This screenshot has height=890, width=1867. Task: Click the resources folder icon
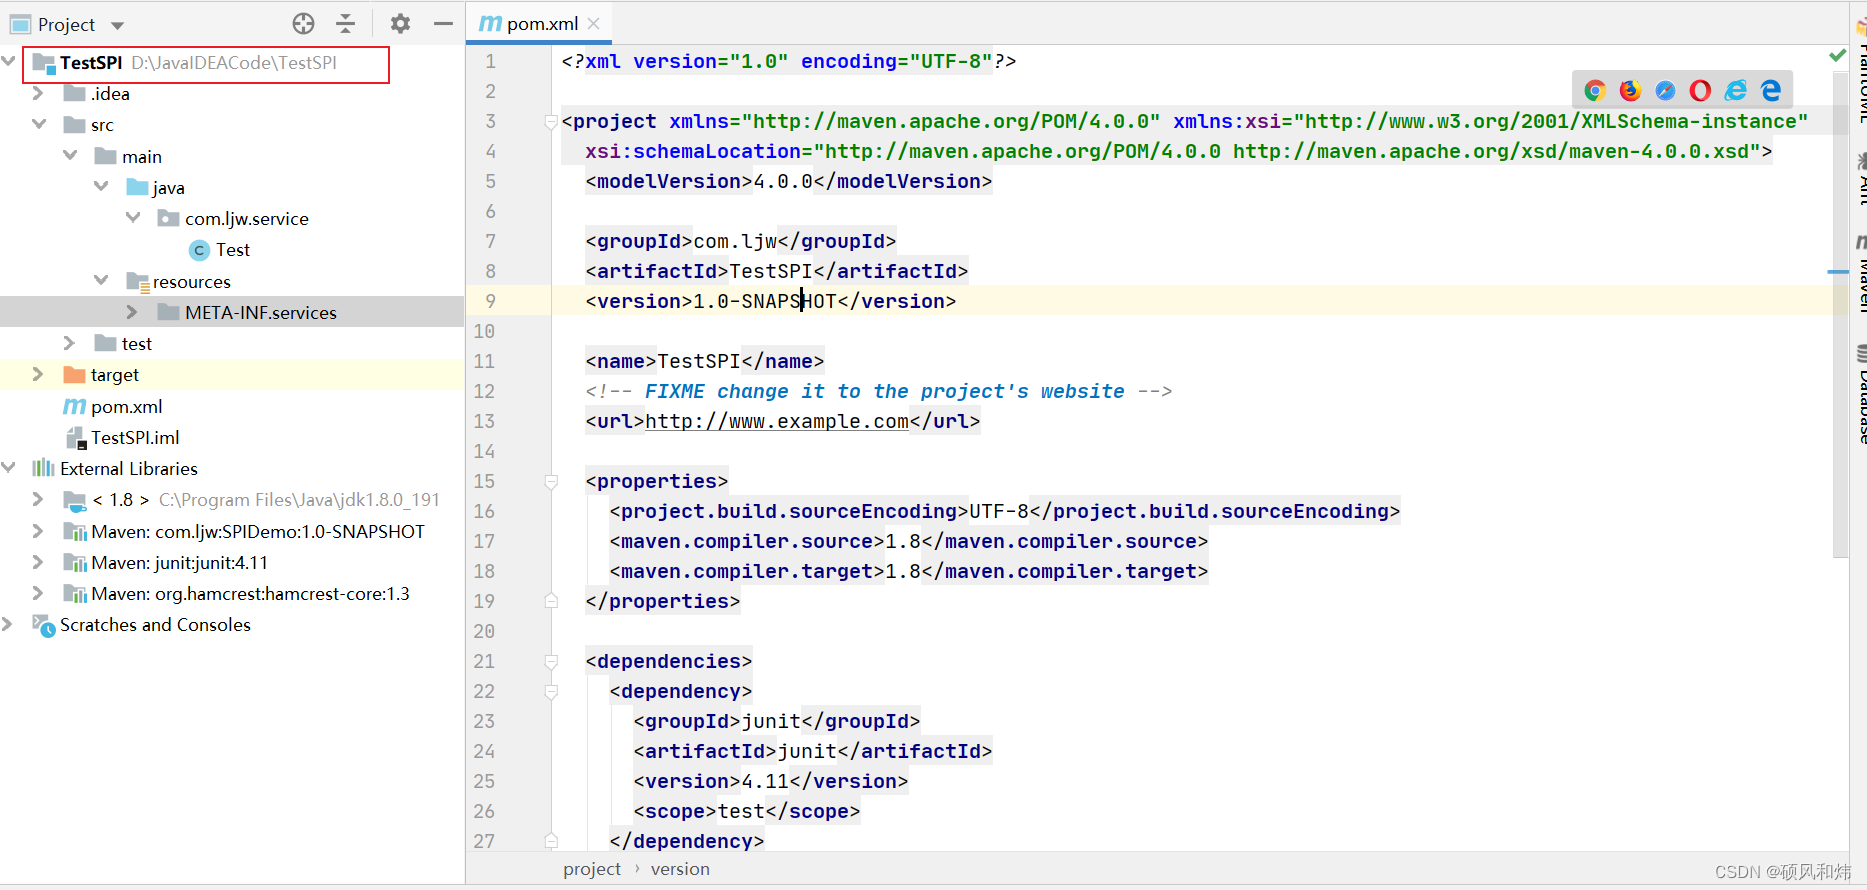pyautogui.click(x=137, y=281)
